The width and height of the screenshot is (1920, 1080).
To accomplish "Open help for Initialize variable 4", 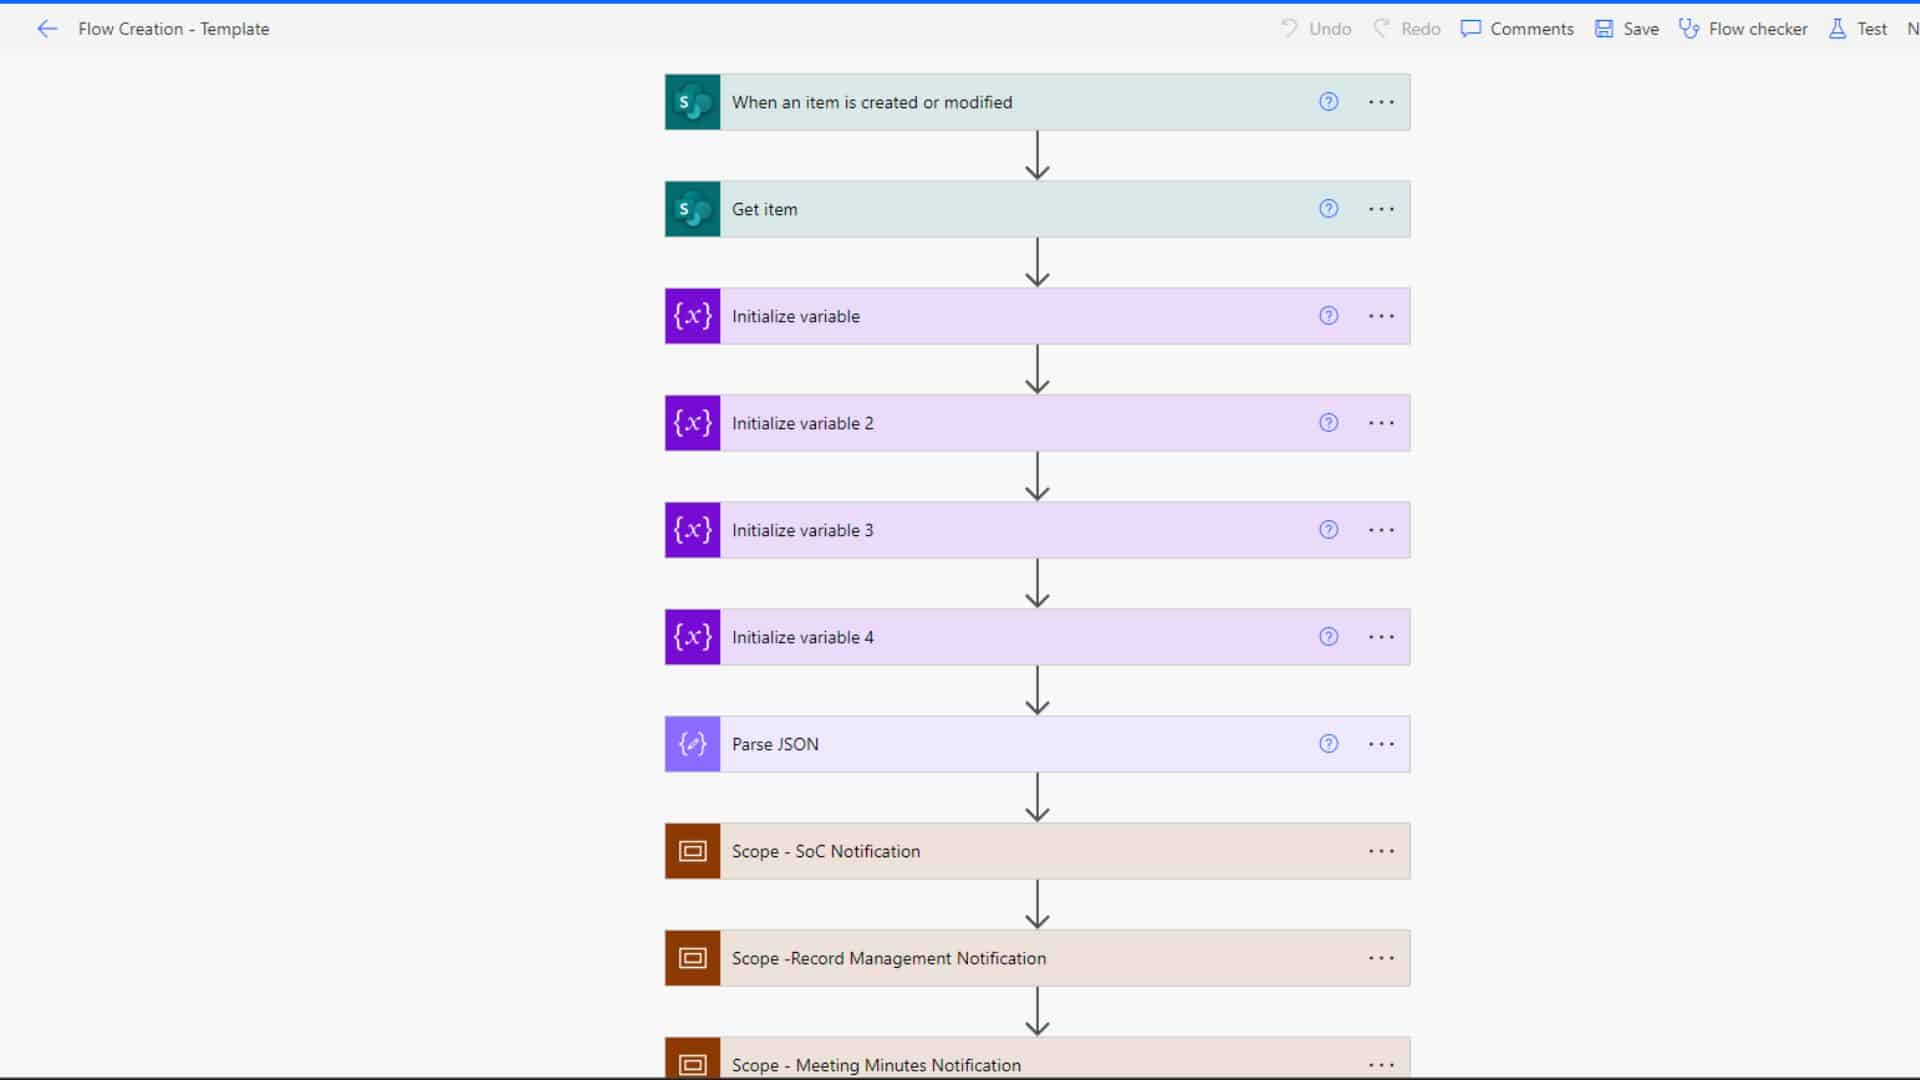I will point(1328,636).
